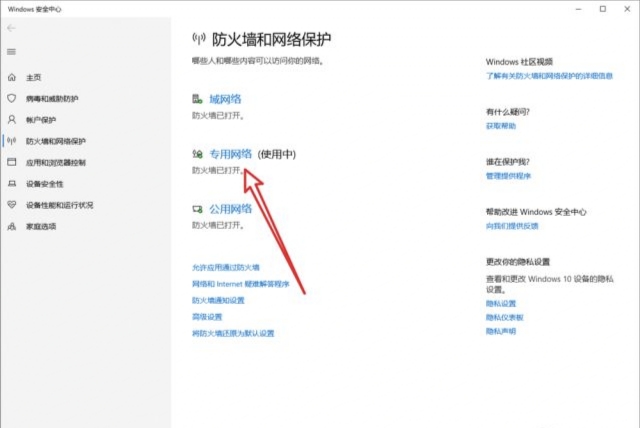Open 主页 in the sidebar
Image resolution: width=640 pixels, height=428 pixels.
33,78
